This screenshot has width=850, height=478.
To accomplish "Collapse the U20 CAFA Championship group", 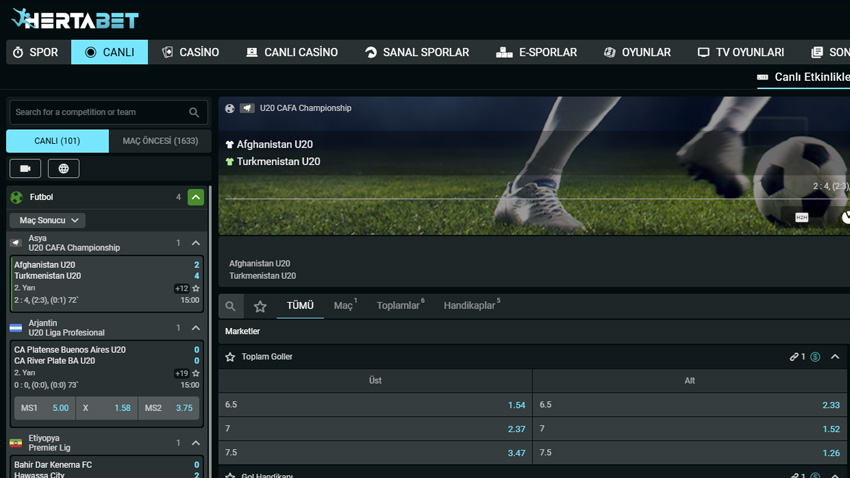I will (196, 243).
